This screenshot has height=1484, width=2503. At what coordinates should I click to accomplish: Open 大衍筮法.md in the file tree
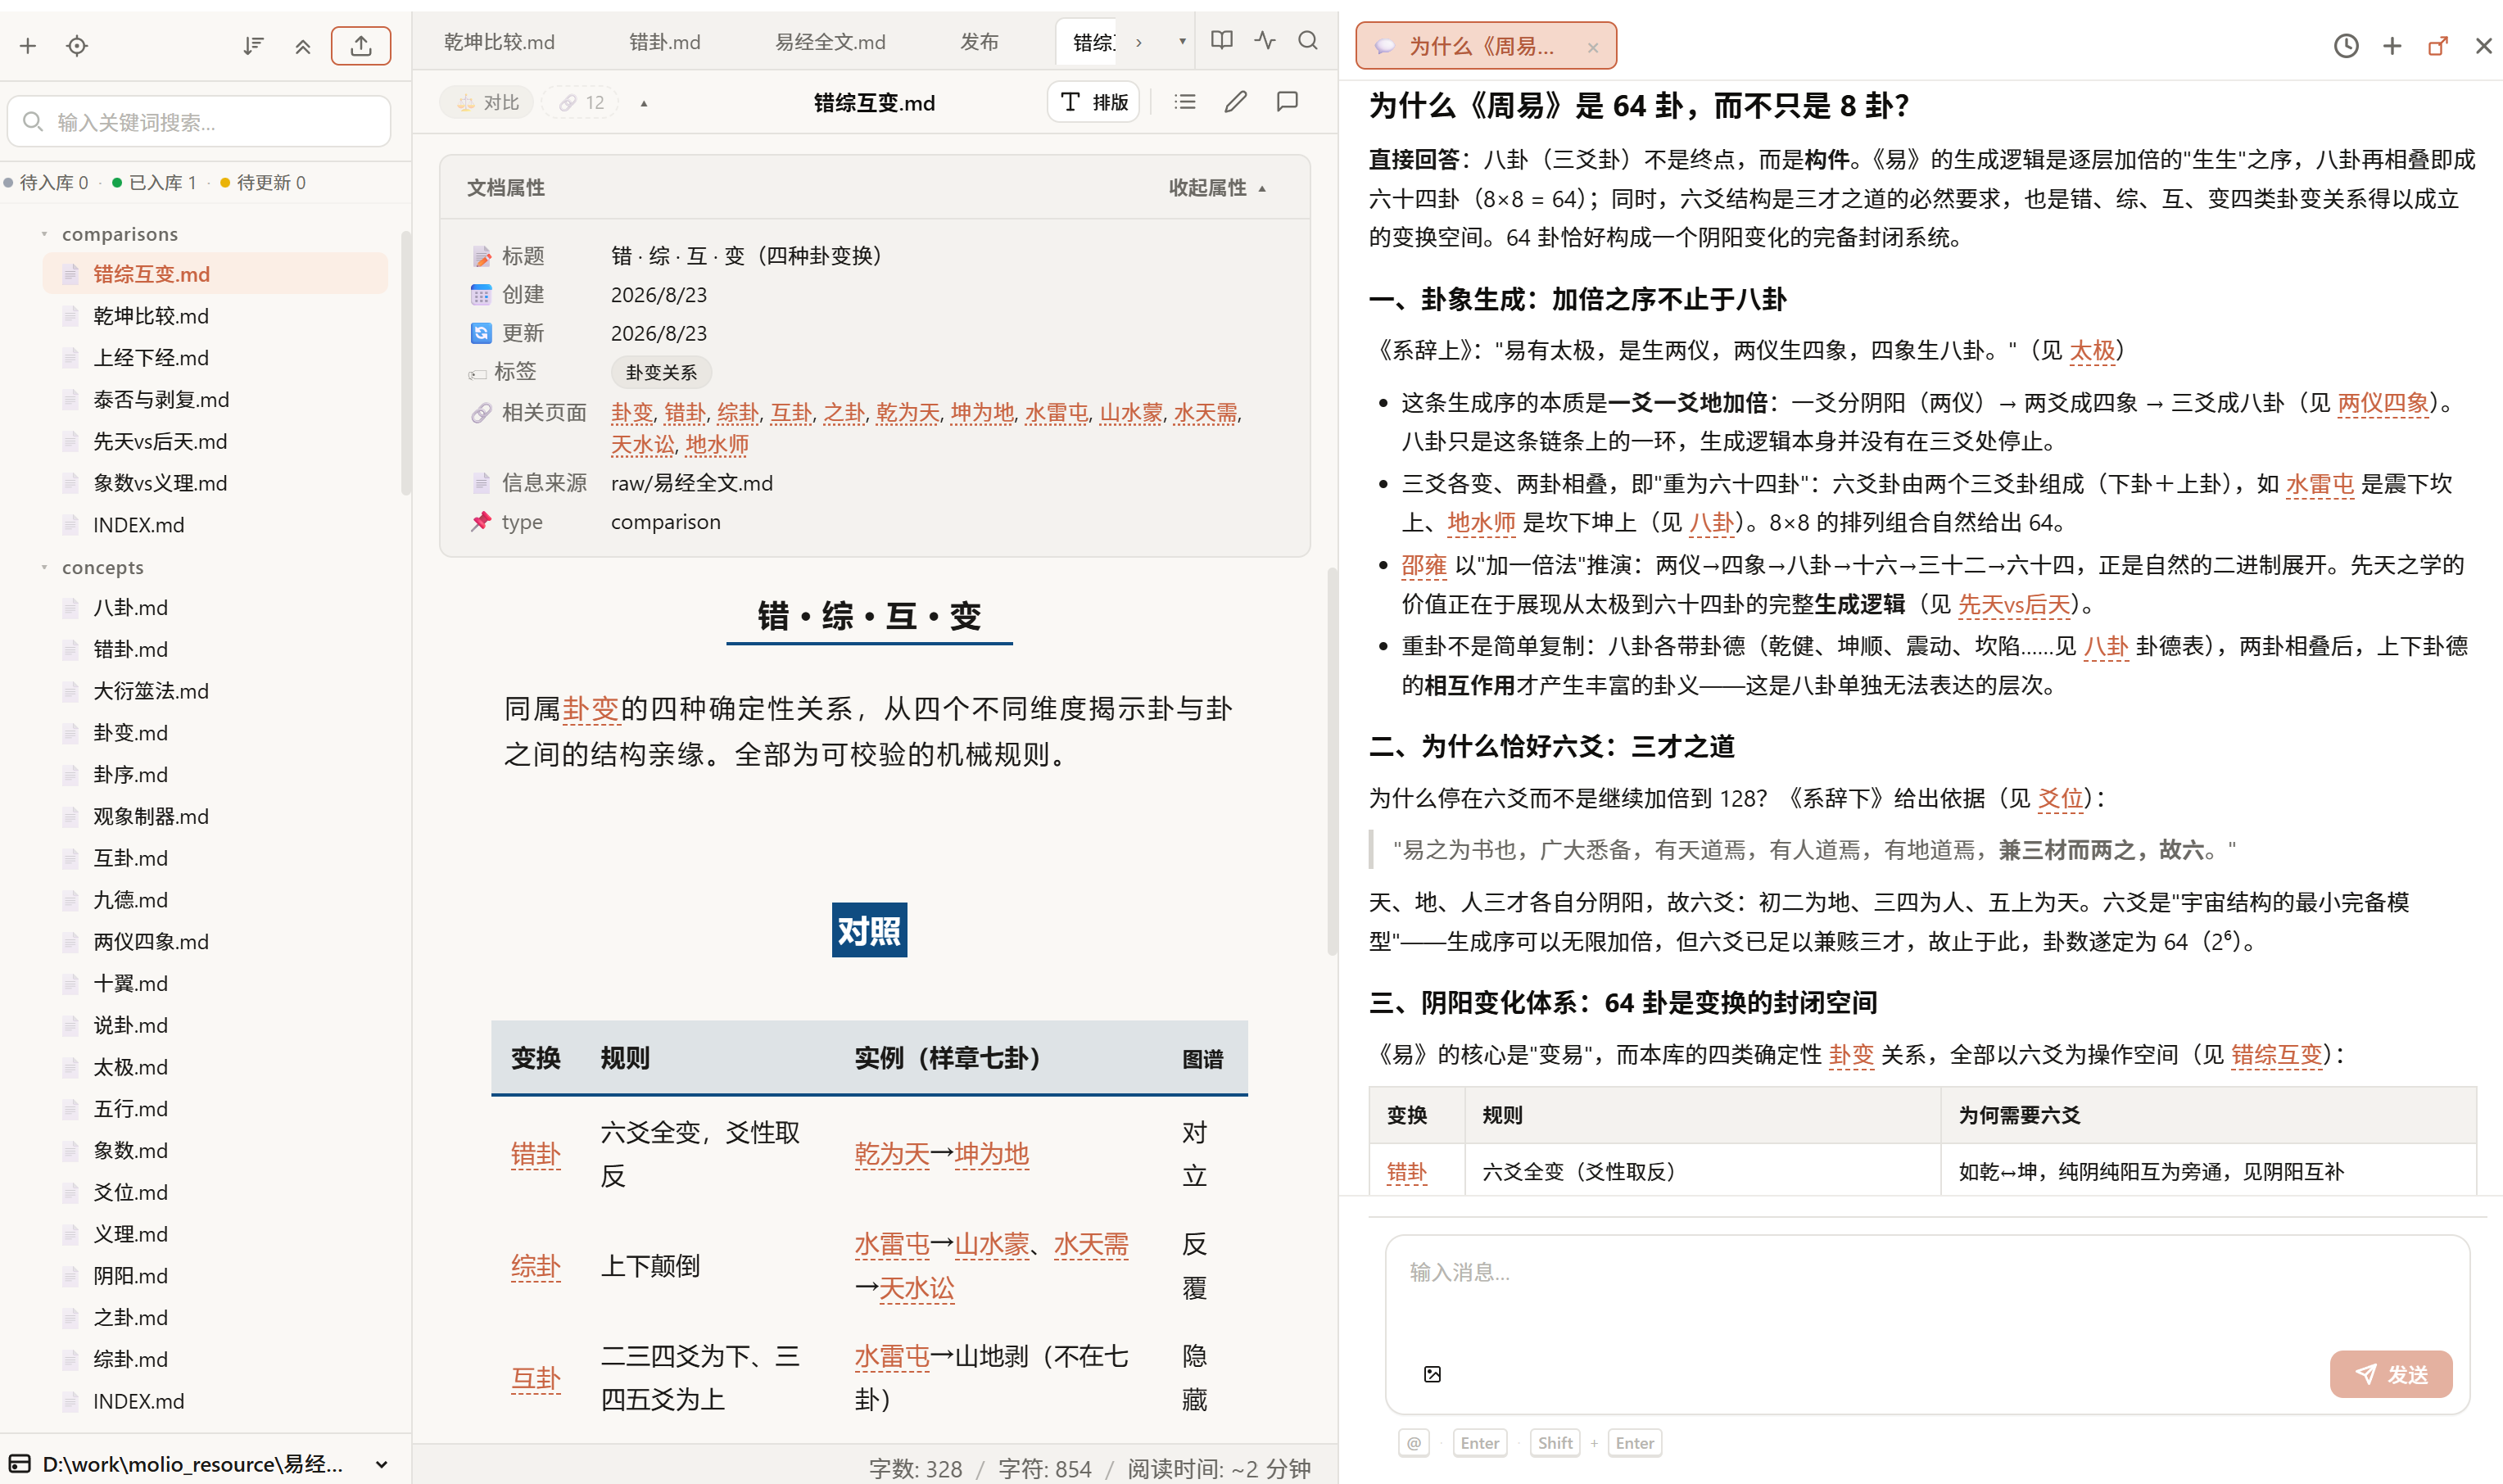click(151, 691)
